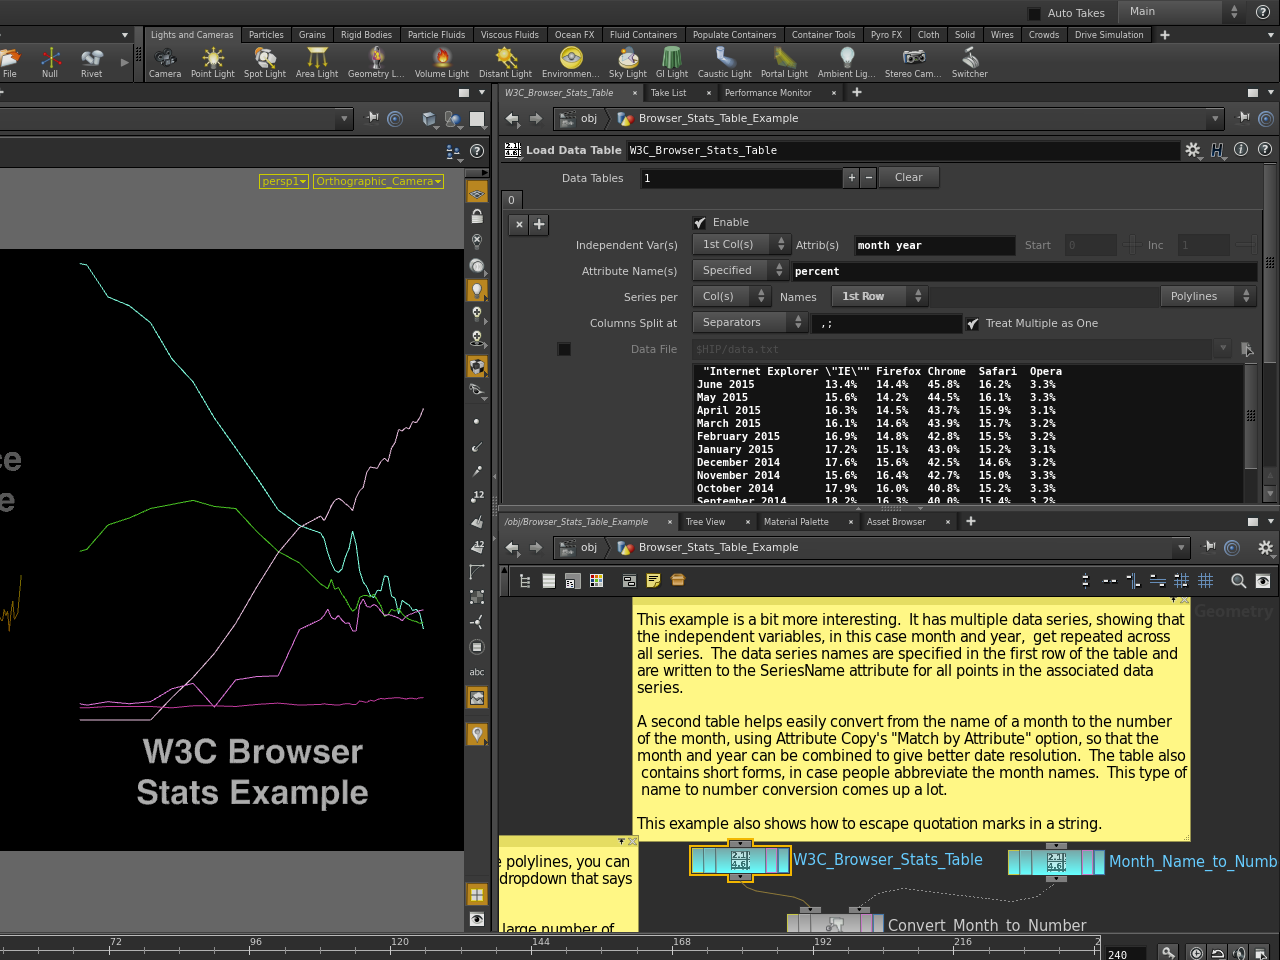Select the Point Light shelf tool
1280x960 pixels.
[212, 60]
